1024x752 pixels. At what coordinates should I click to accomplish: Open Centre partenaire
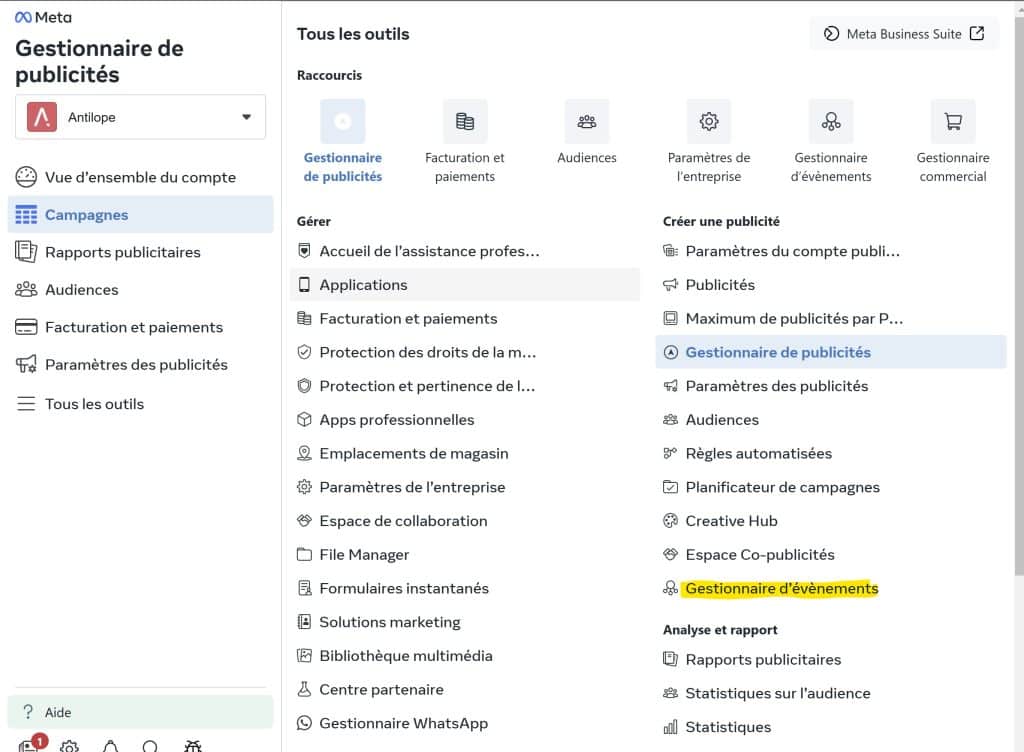tap(465, 689)
